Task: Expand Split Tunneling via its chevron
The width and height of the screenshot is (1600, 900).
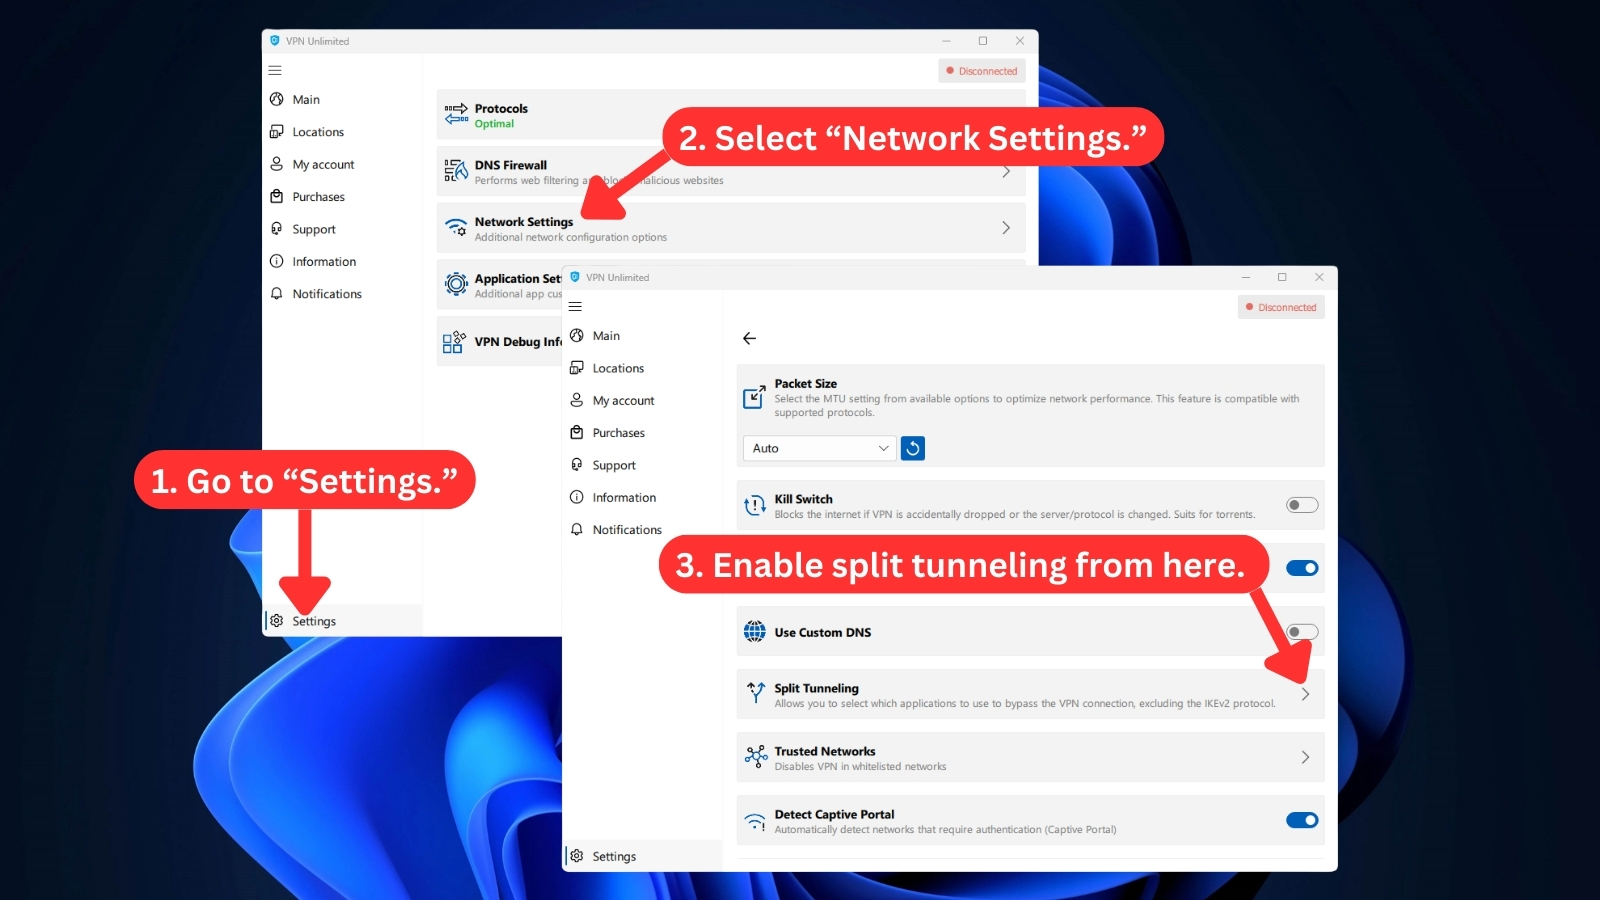Action: pos(1305,694)
